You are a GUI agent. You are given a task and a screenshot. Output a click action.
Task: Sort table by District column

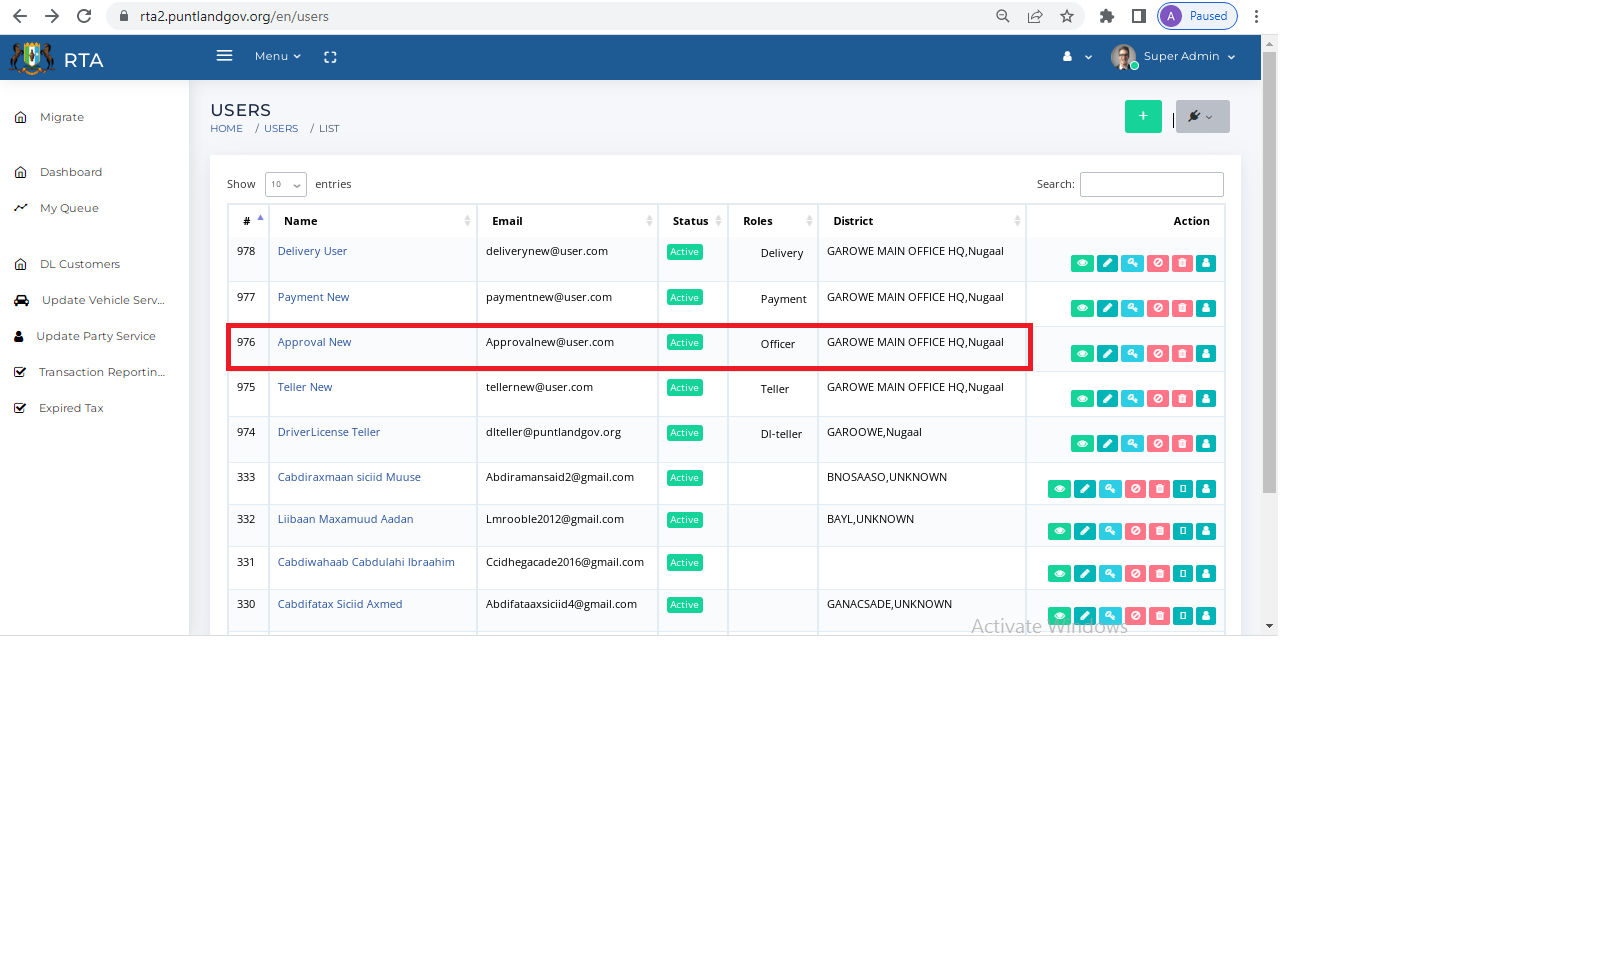(921, 221)
